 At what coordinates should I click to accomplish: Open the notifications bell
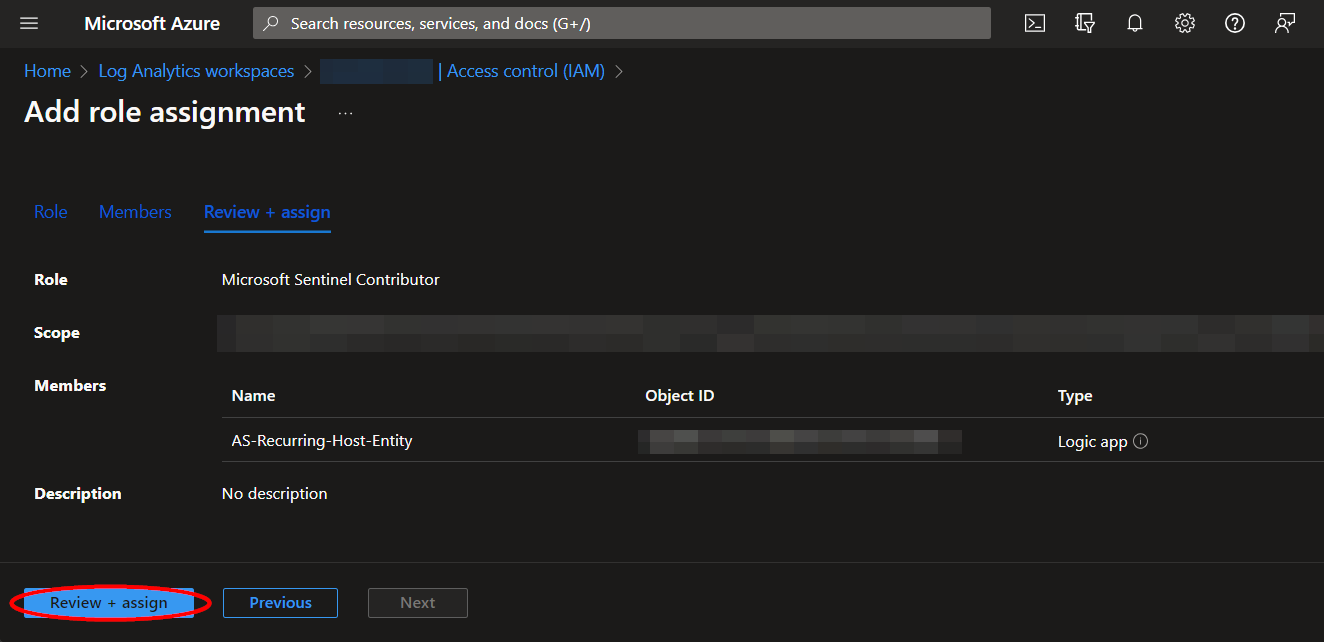click(1135, 23)
